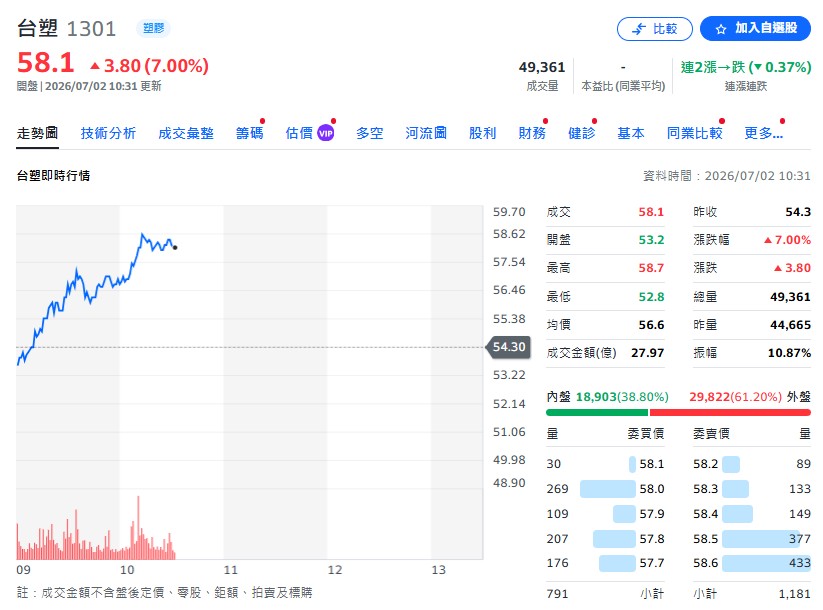Click the compare arrows icon in 比較 button
Viewport: 823px width, 610px height.
coord(638,29)
